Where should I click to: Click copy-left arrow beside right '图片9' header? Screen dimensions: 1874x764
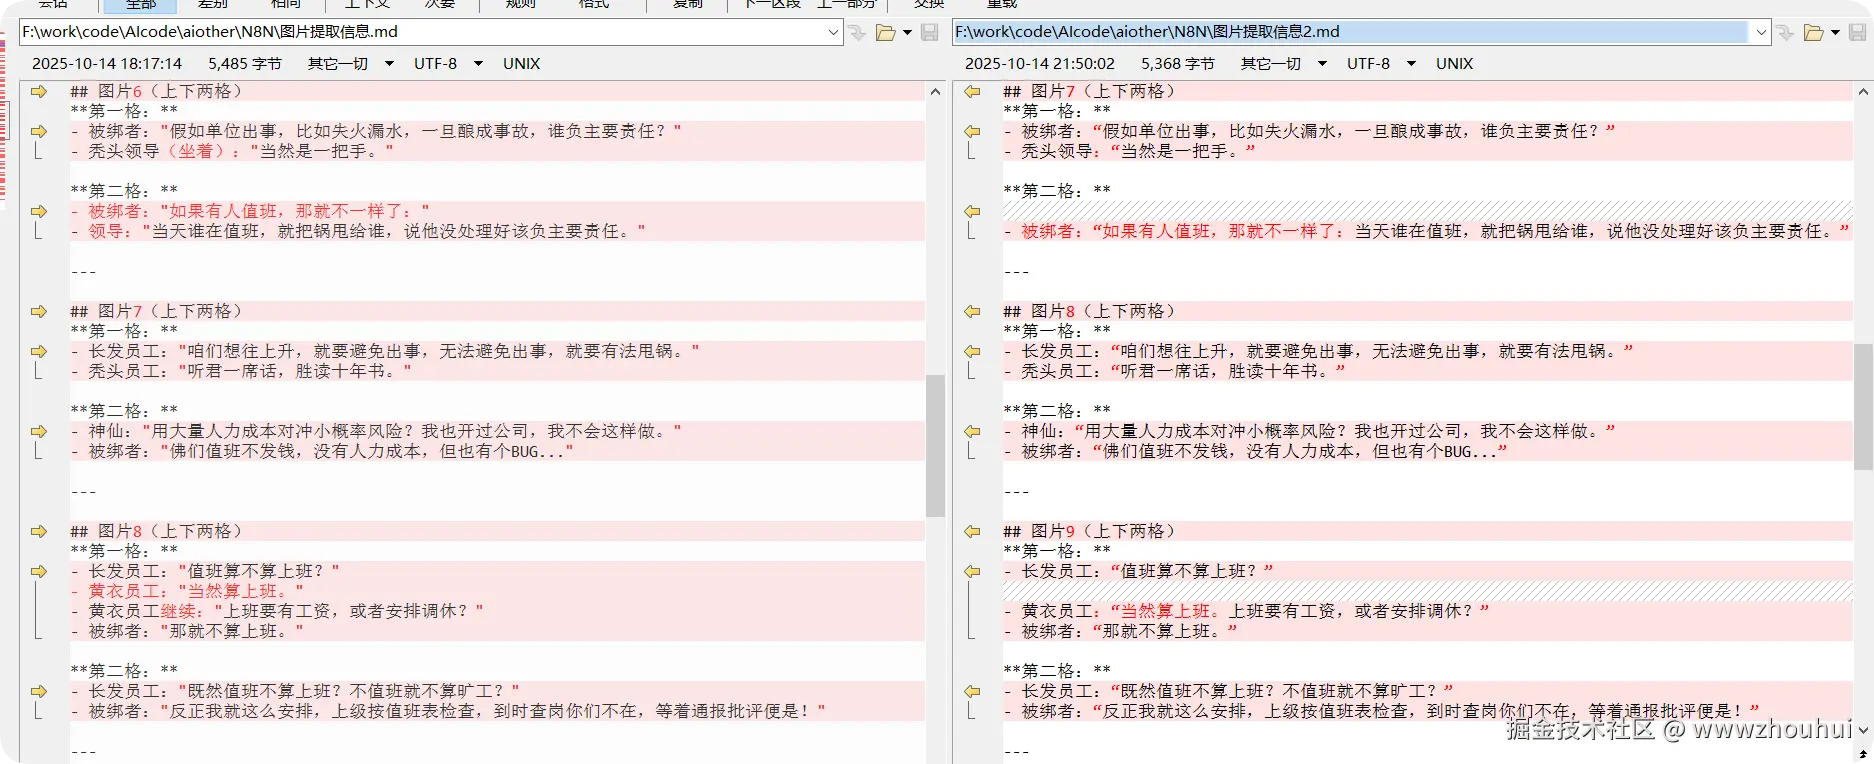(972, 532)
